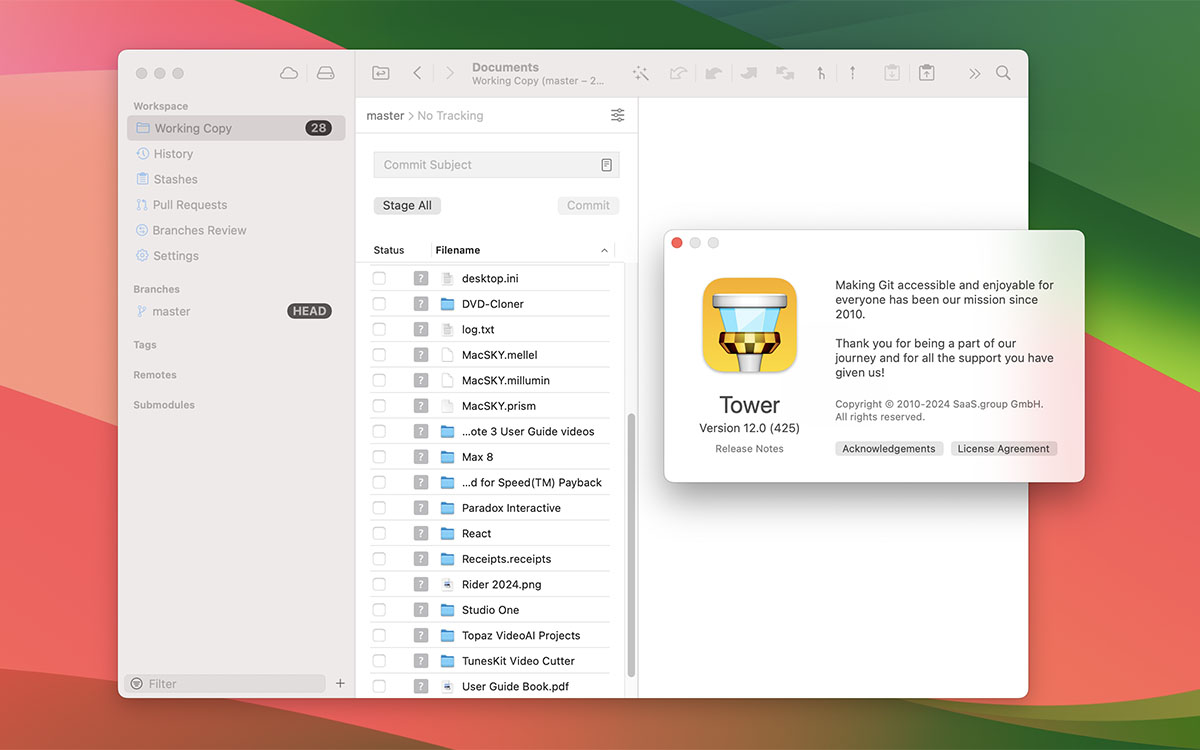Viewport: 1200px width, 750px height.
Task: Click the untracked status badge for React
Action: coord(421,533)
